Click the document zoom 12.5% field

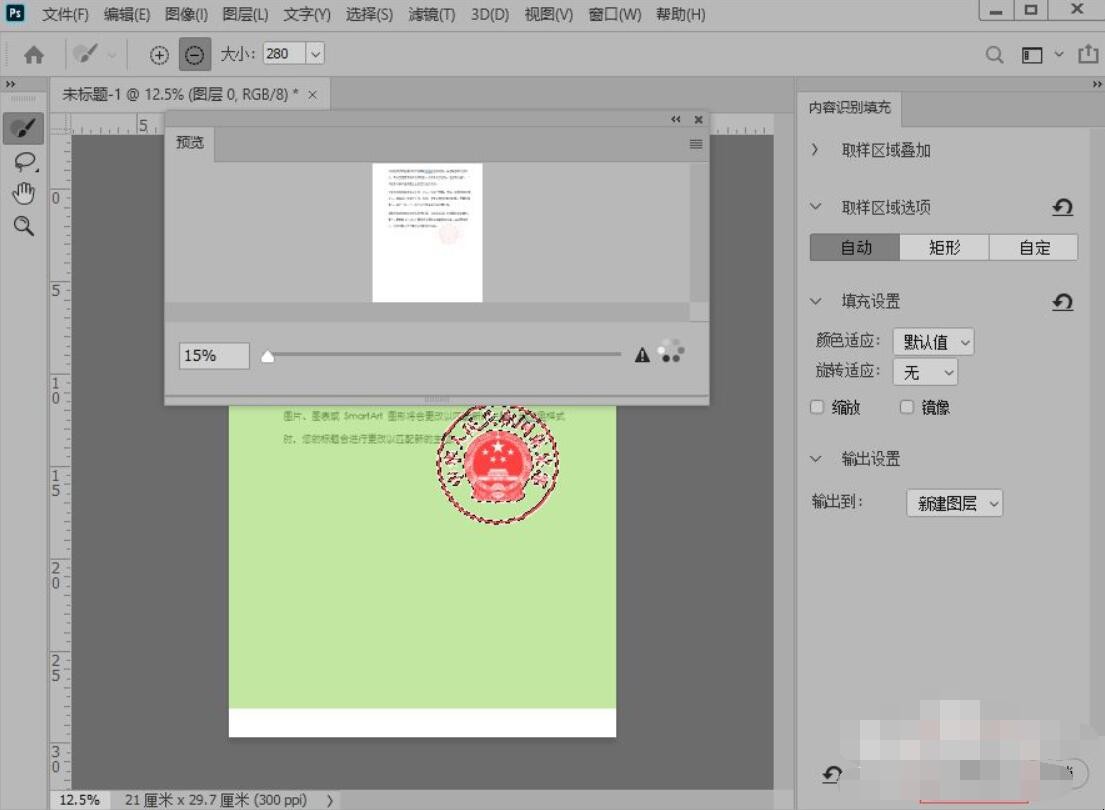[x=79, y=800]
